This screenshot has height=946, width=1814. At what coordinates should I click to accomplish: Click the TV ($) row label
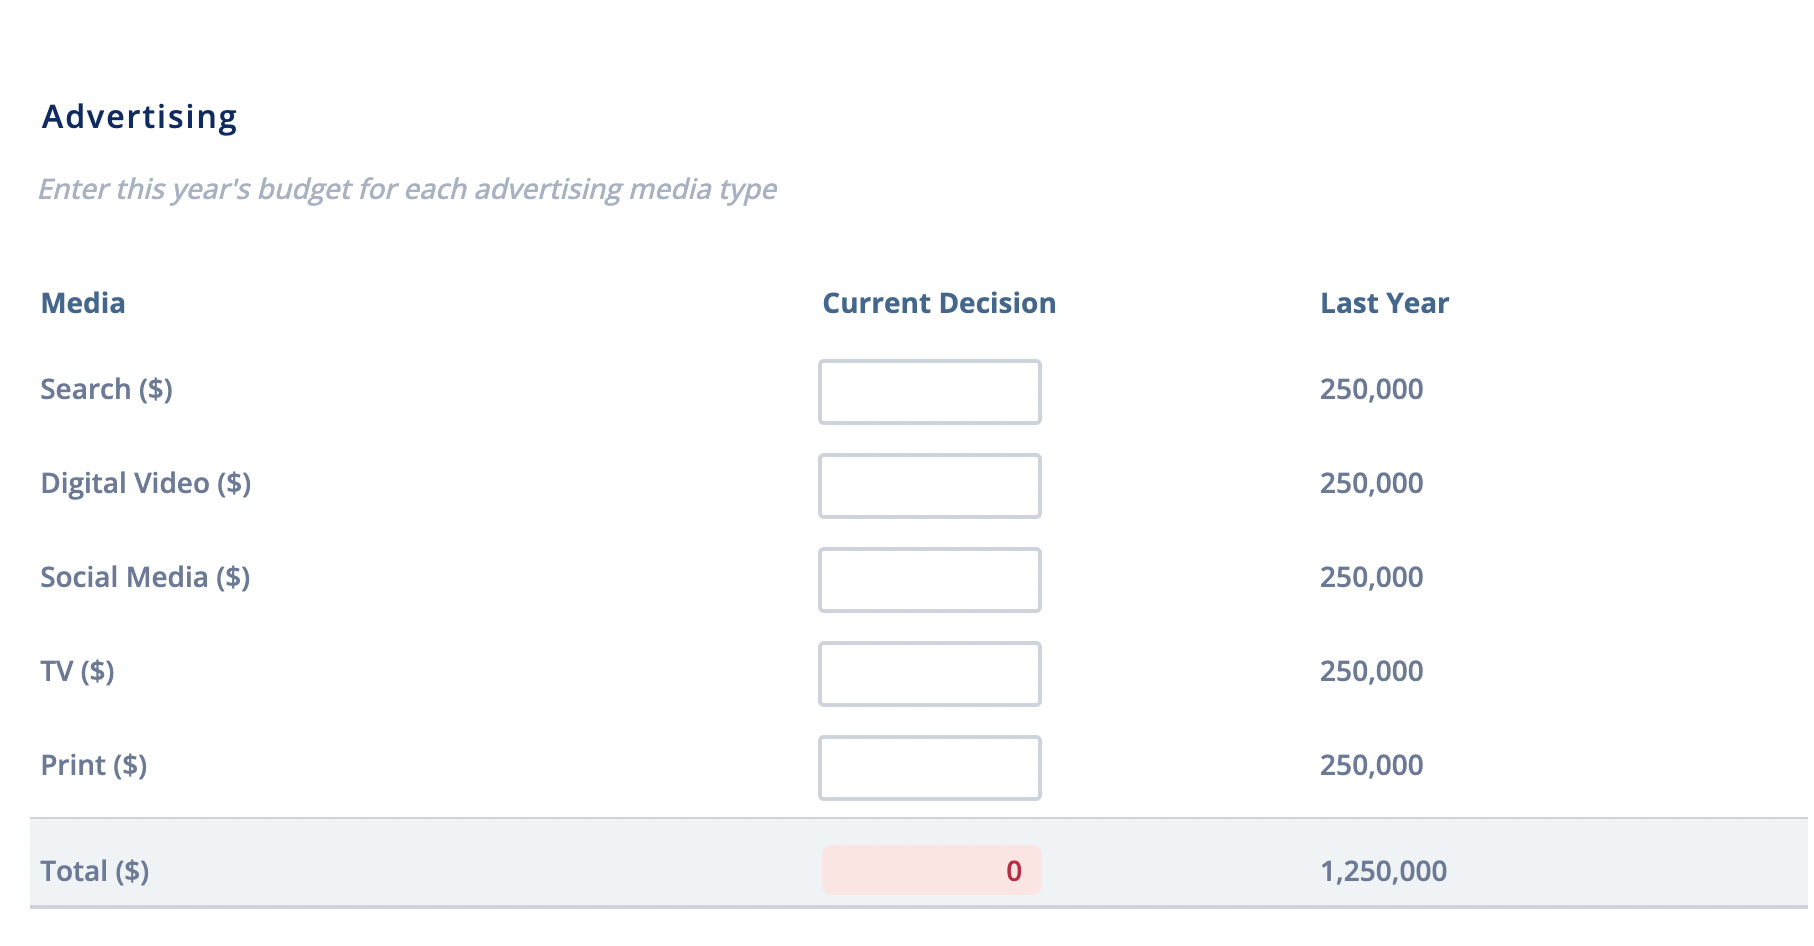tap(77, 671)
